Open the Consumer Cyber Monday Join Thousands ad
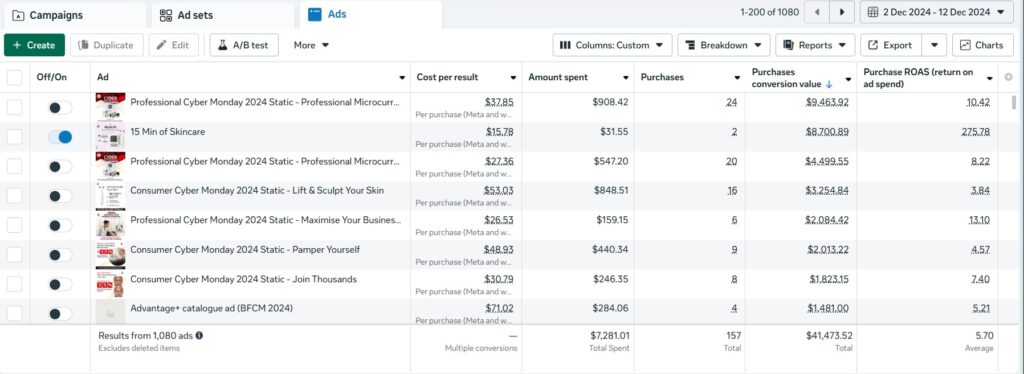1024x374 pixels. tap(244, 279)
